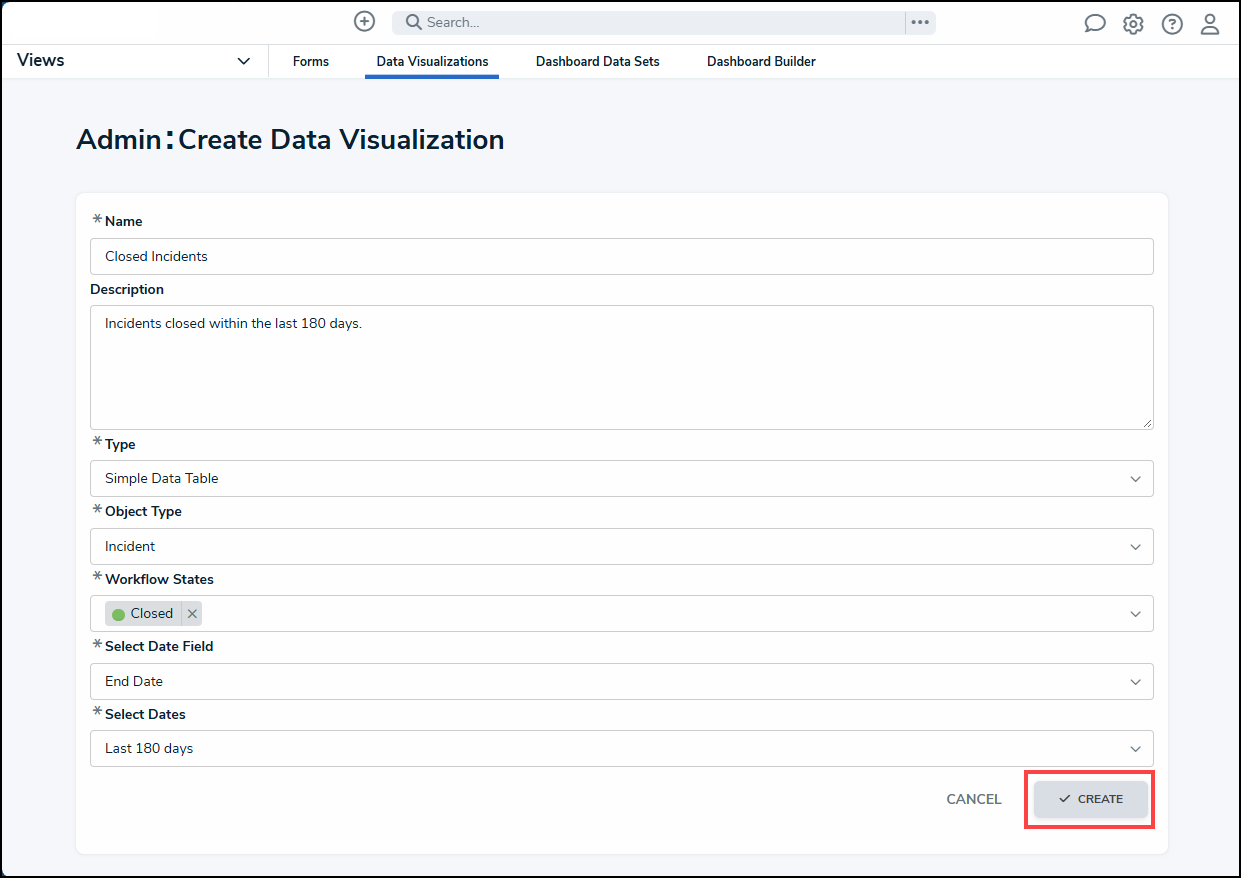Open the Select Date Field dropdown

[622, 681]
